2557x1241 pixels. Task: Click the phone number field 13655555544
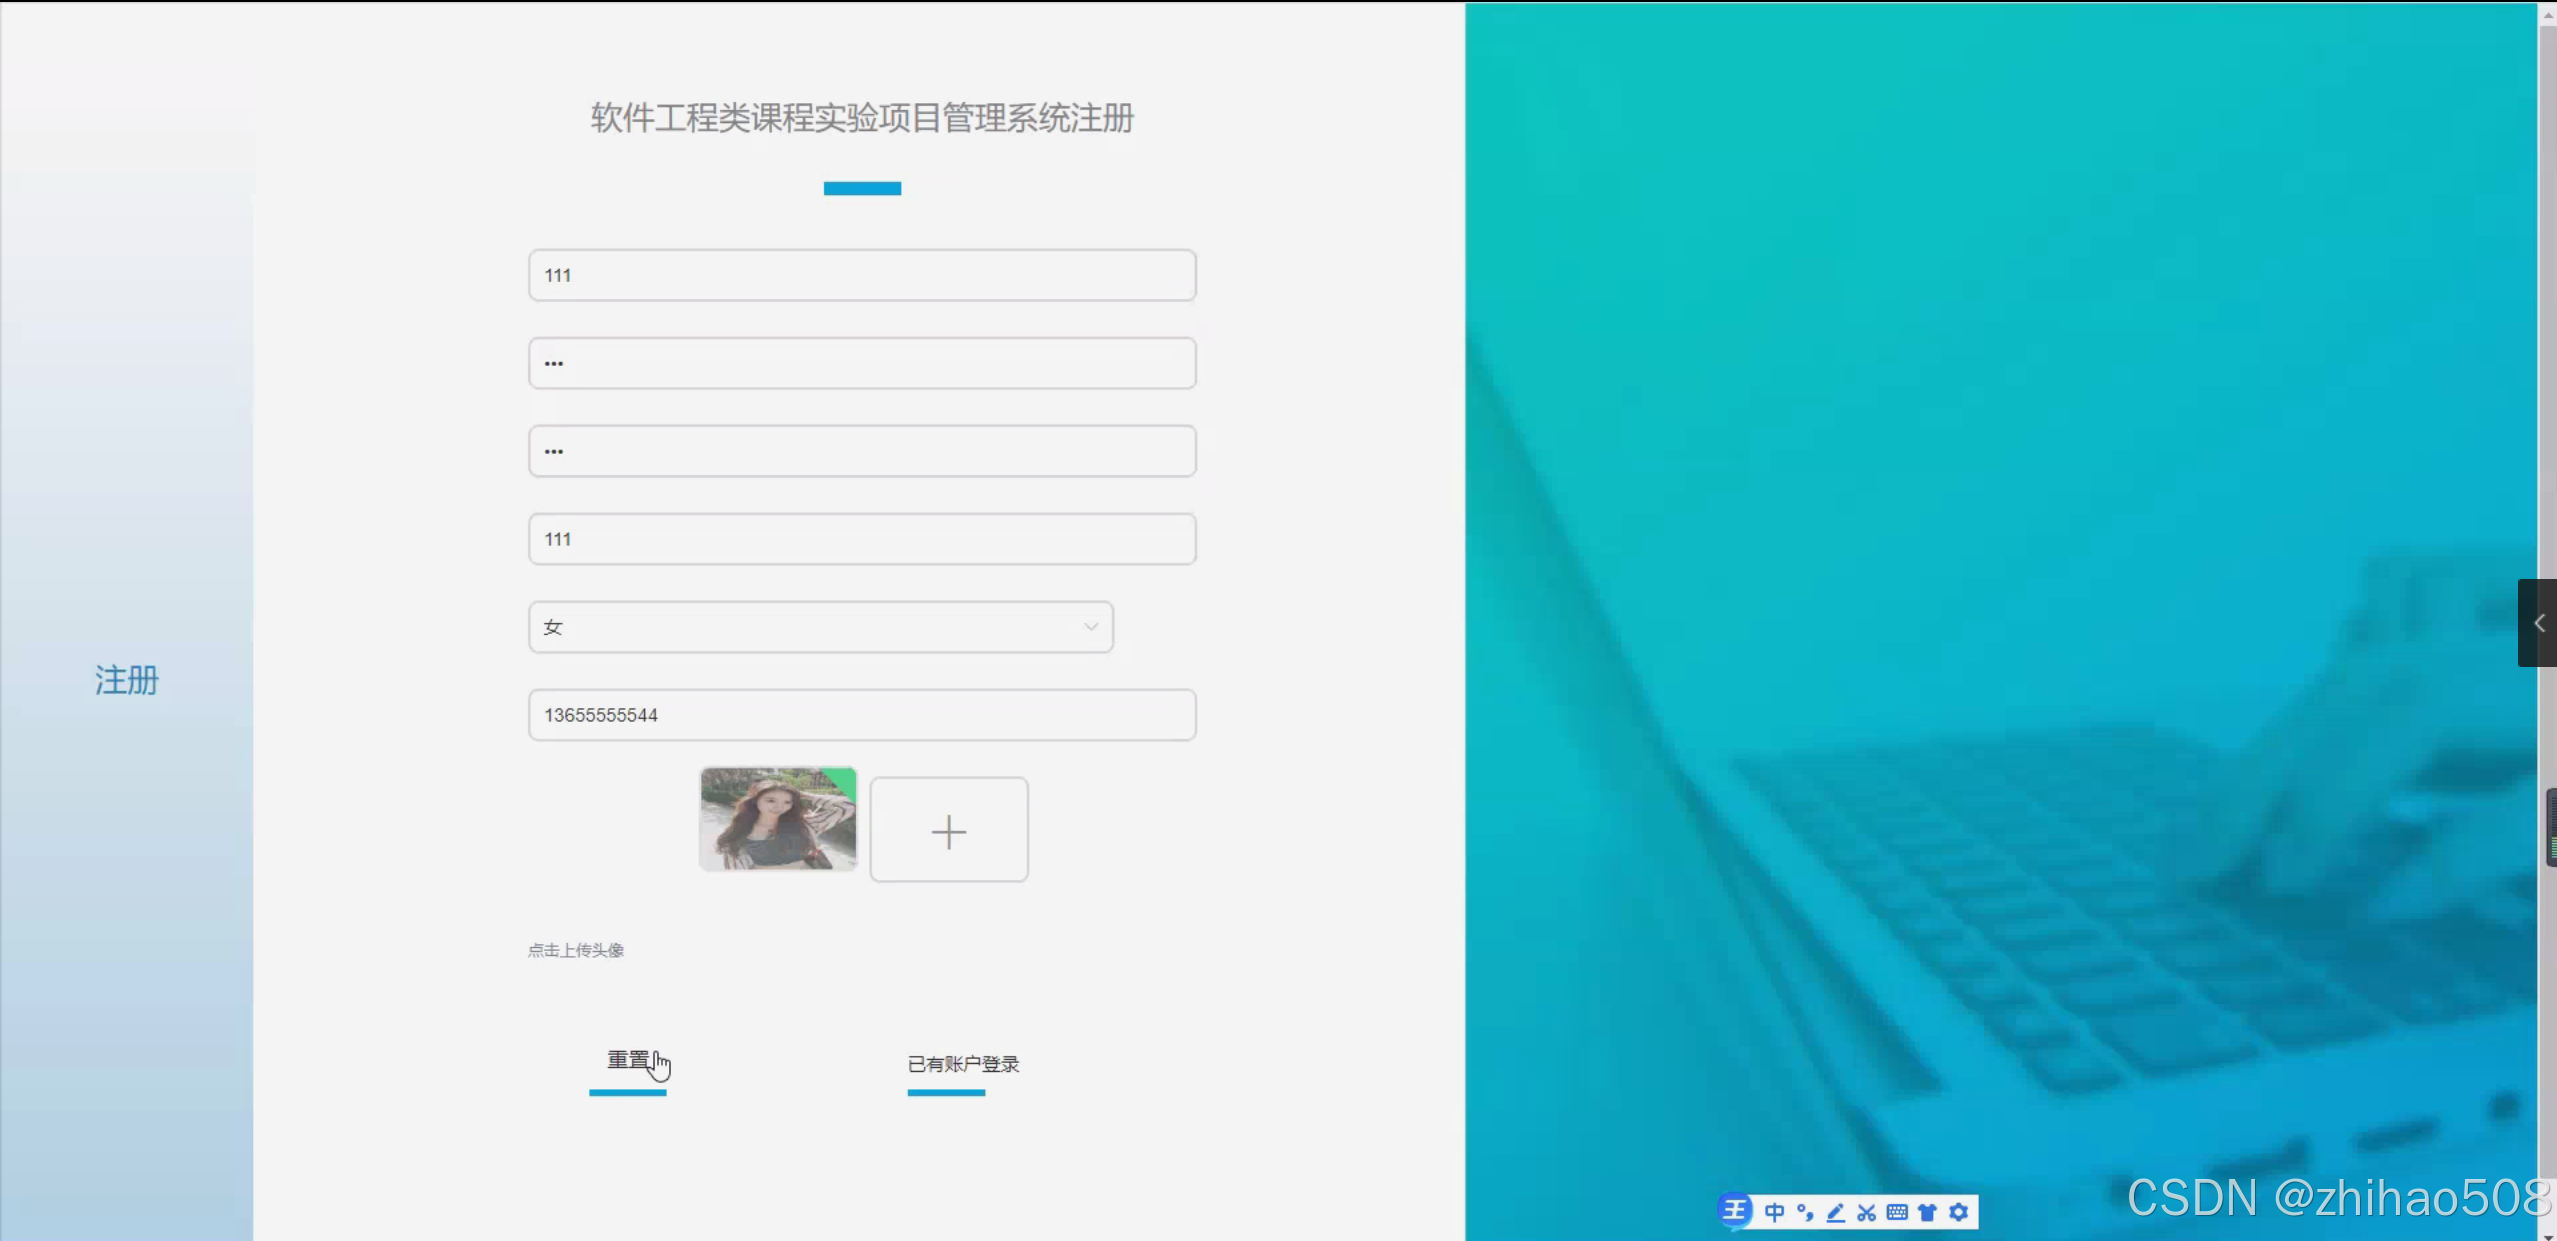tap(861, 715)
